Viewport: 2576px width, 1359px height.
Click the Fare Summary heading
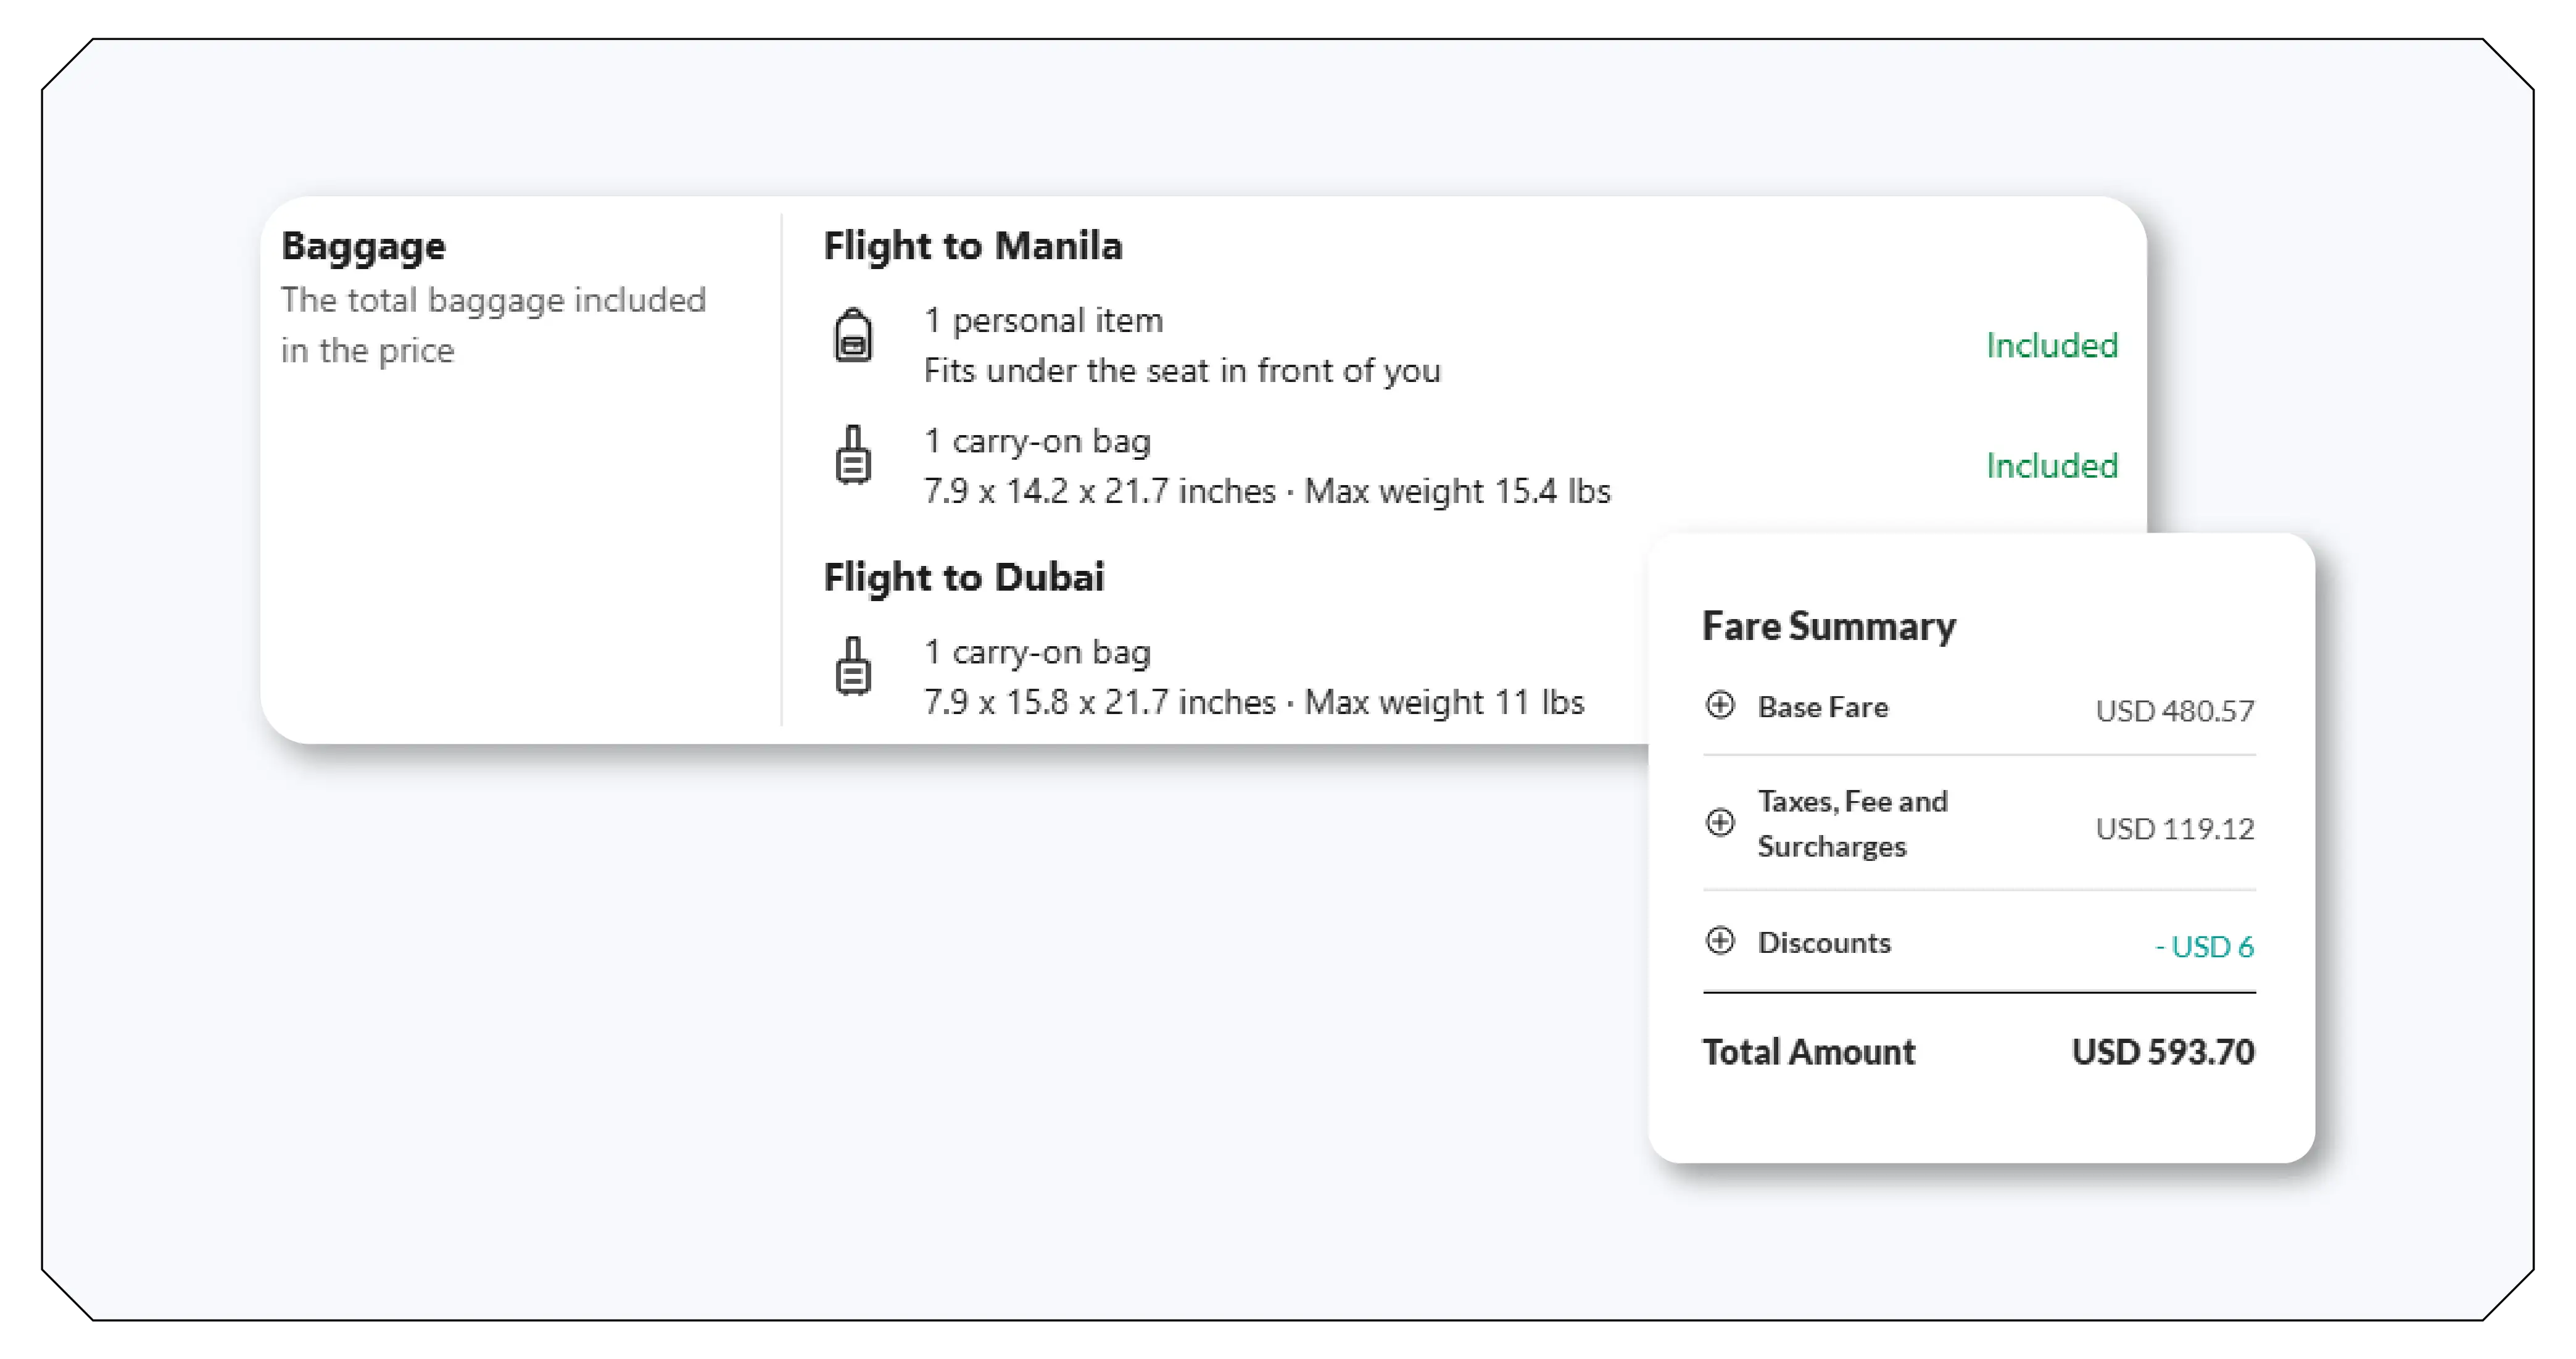[x=1828, y=626]
